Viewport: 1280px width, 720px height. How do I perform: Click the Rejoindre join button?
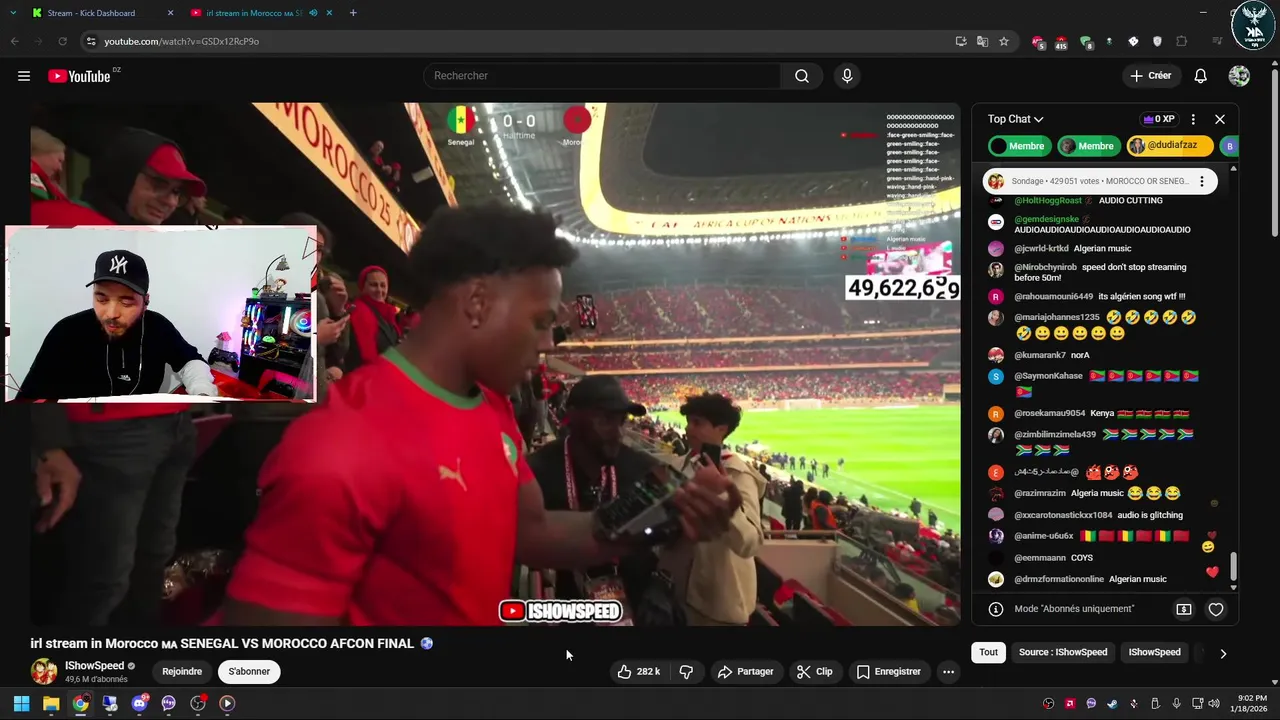click(x=182, y=672)
